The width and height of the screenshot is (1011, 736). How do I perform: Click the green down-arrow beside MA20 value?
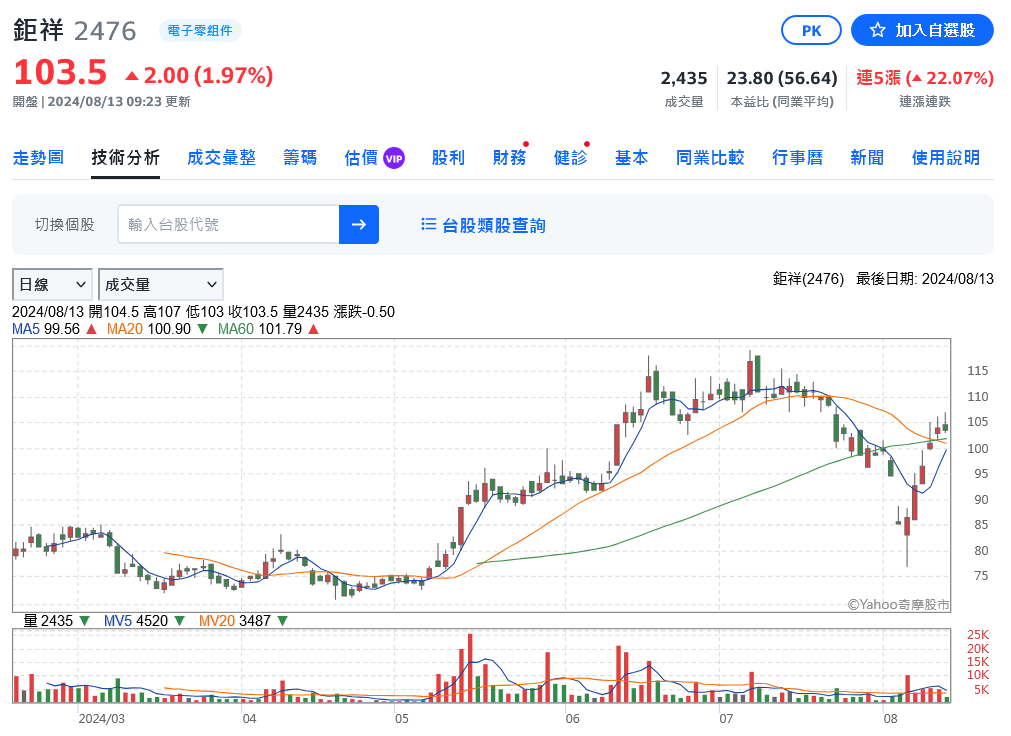click(x=202, y=328)
